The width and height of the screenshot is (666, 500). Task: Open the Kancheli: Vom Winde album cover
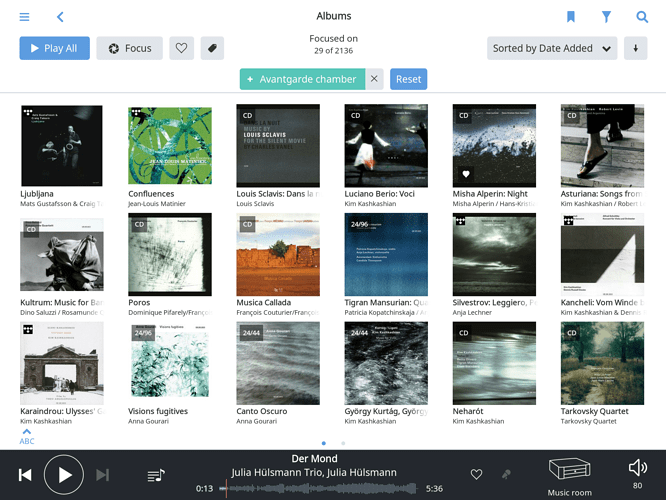(x=602, y=254)
